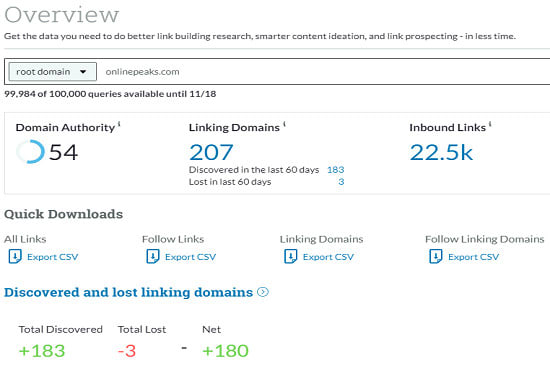Click the Domain Authority score 54
The height and width of the screenshot is (370, 550).
[63, 152]
